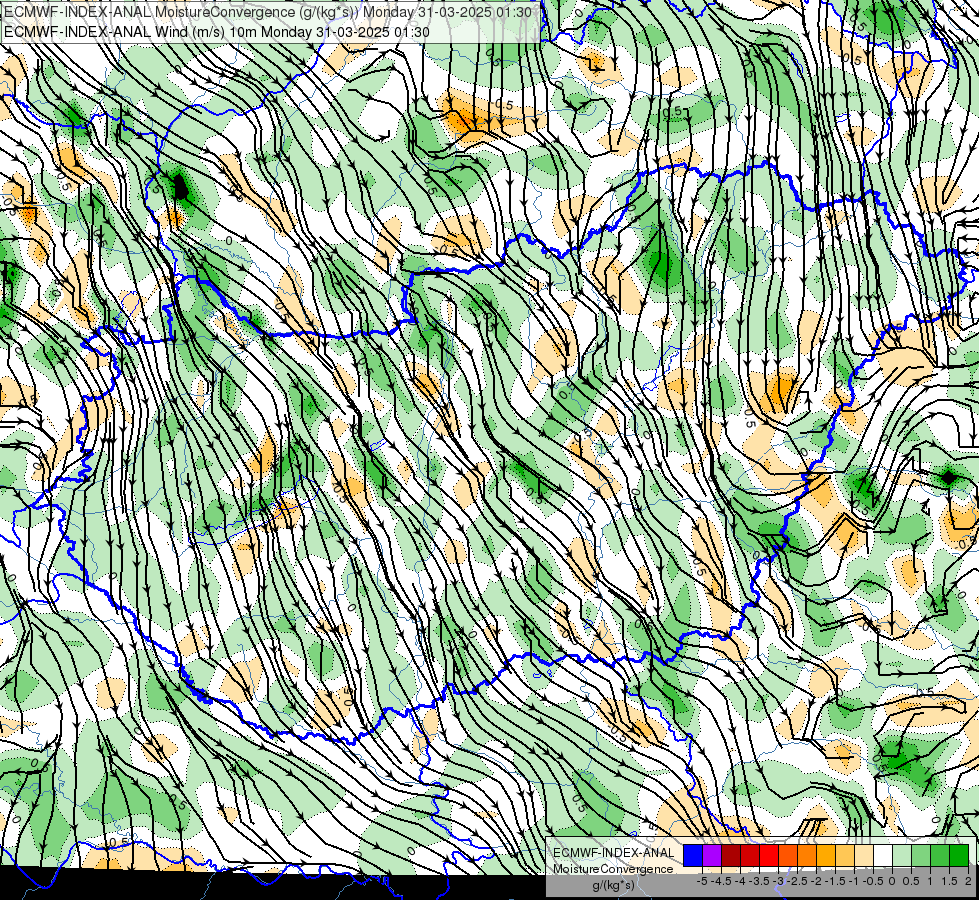This screenshot has height=900, width=979.
Task: Pick the medium green swatch between 1 and 1.5
Action: pos(940,855)
